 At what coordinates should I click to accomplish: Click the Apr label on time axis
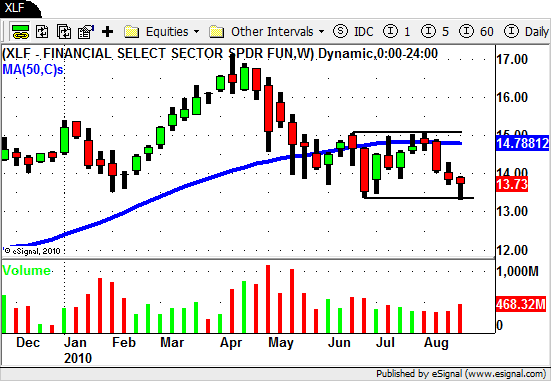click(x=231, y=343)
